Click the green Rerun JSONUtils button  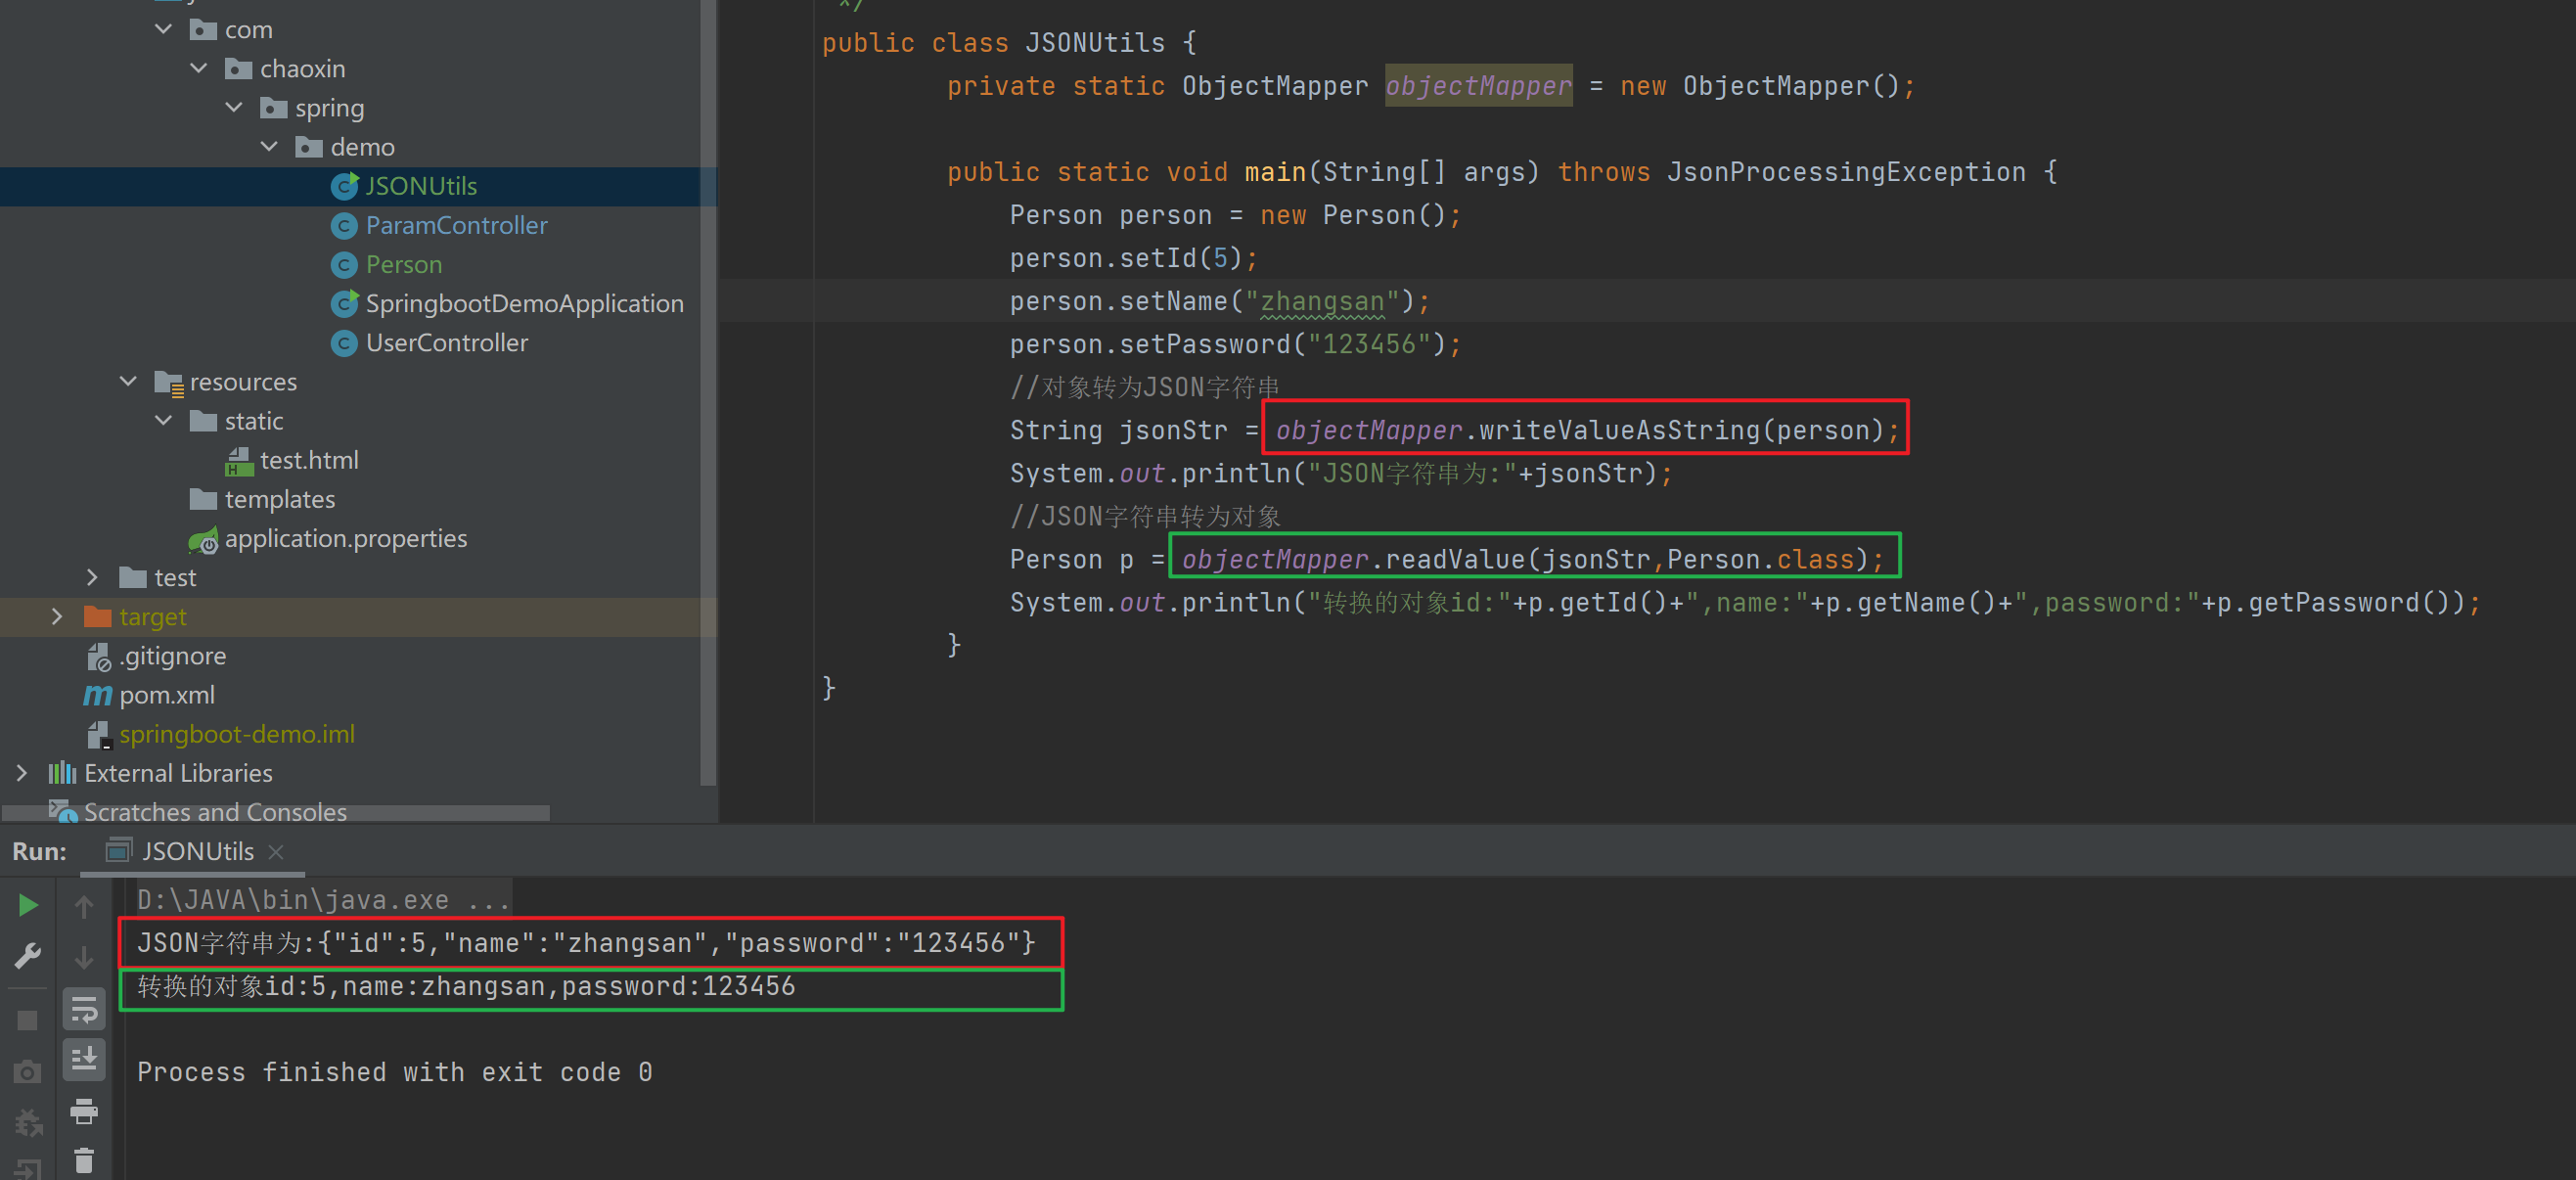[x=28, y=905]
